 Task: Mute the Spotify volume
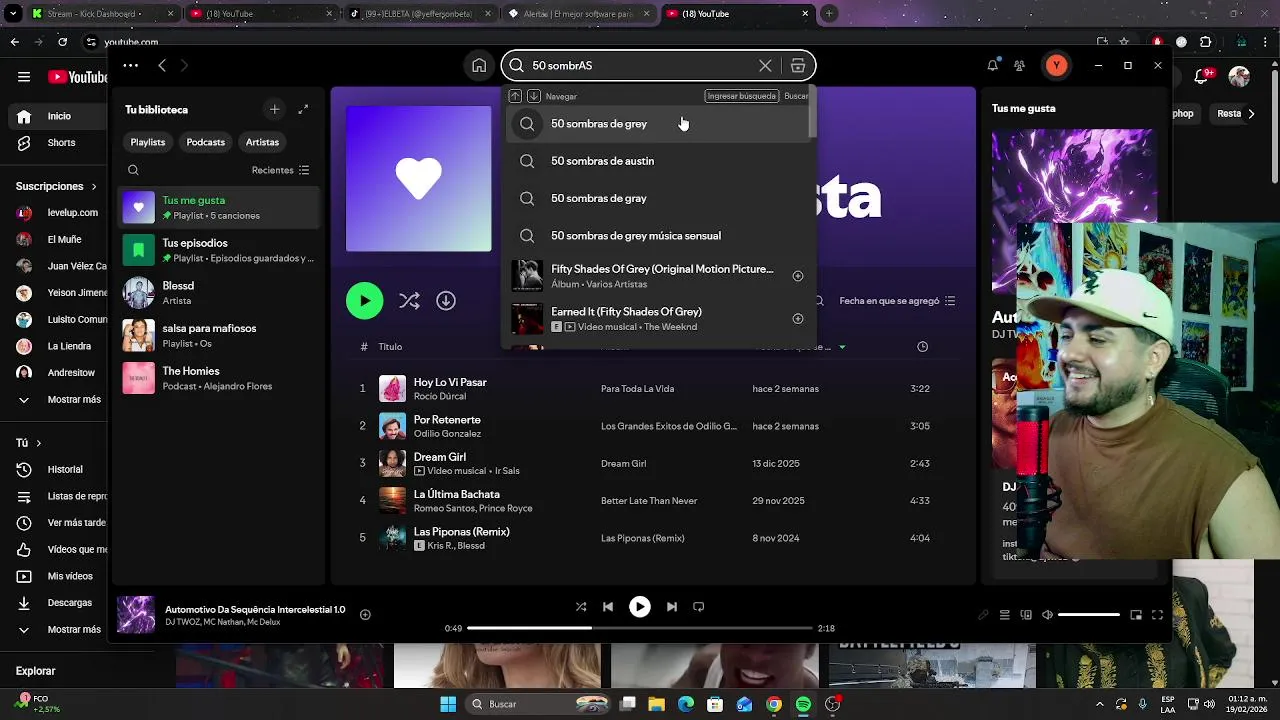(x=1047, y=615)
